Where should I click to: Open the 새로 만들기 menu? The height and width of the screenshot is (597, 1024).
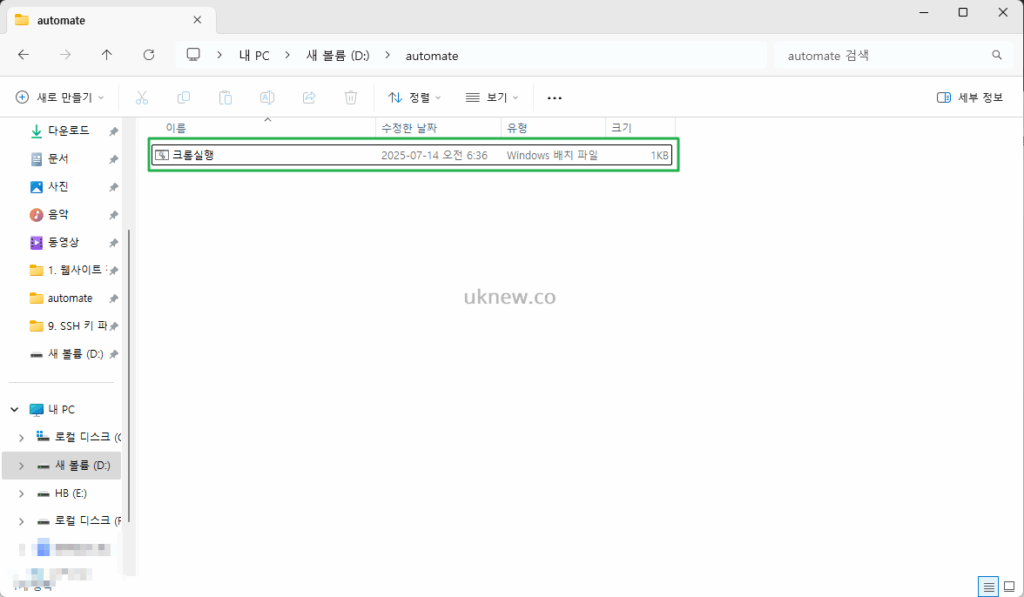pyautogui.click(x=55, y=97)
